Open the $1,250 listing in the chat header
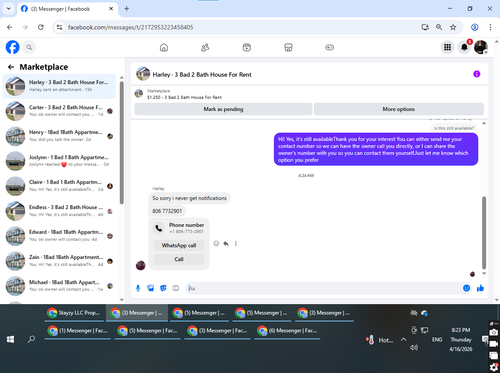This screenshot has width=500, height=373. coord(184,97)
